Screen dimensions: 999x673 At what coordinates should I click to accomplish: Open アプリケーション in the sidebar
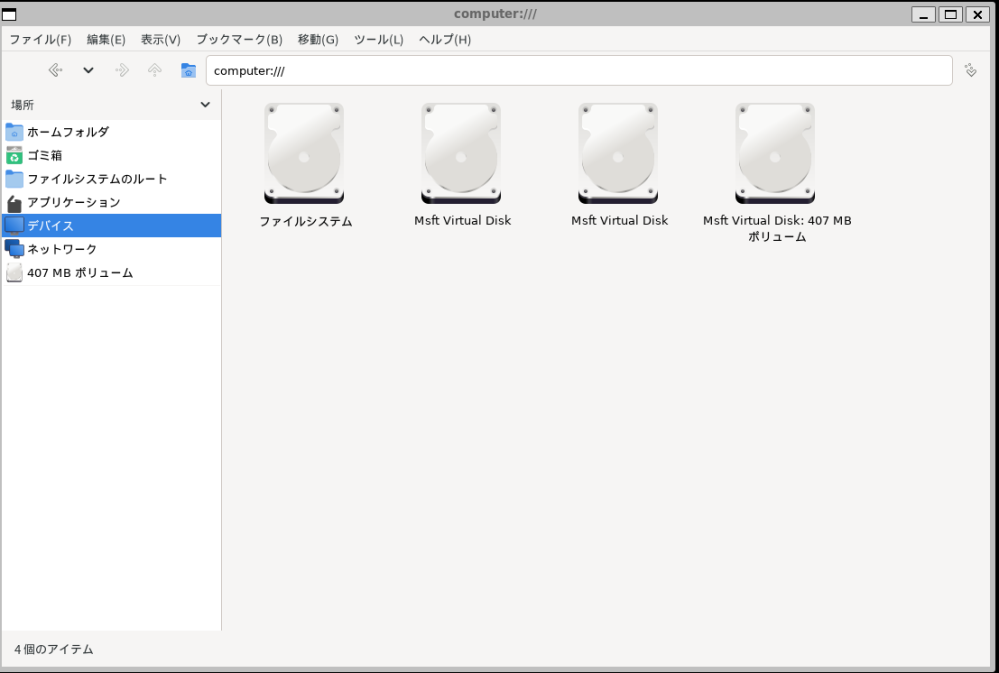click(73, 202)
